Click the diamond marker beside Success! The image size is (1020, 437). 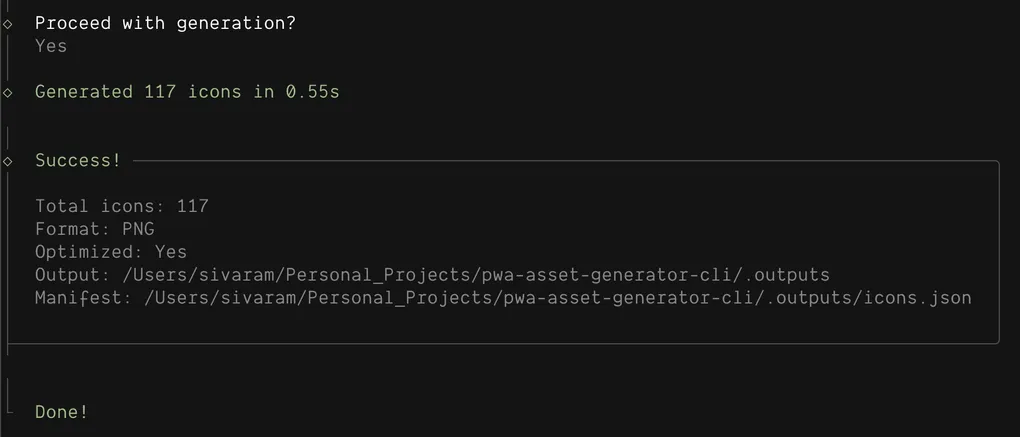pyautogui.click(x=8, y=161)
